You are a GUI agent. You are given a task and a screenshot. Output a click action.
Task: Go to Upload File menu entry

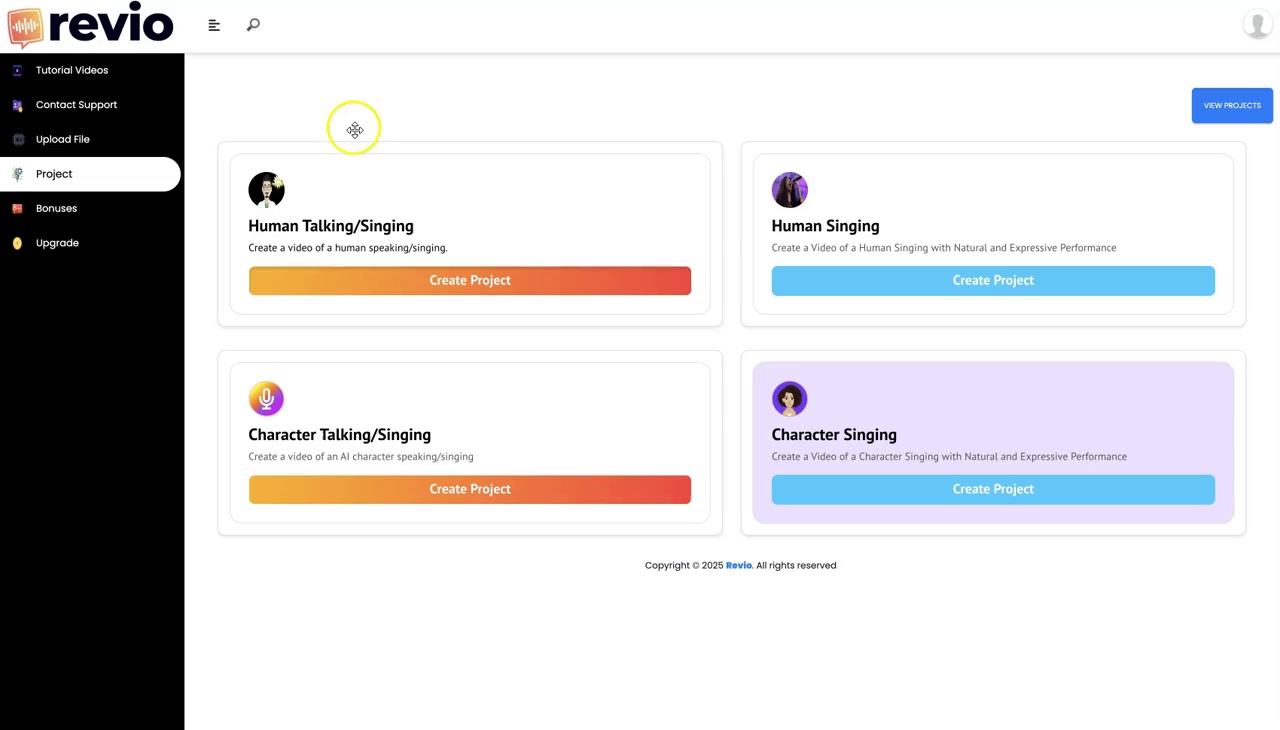(63, 139)
